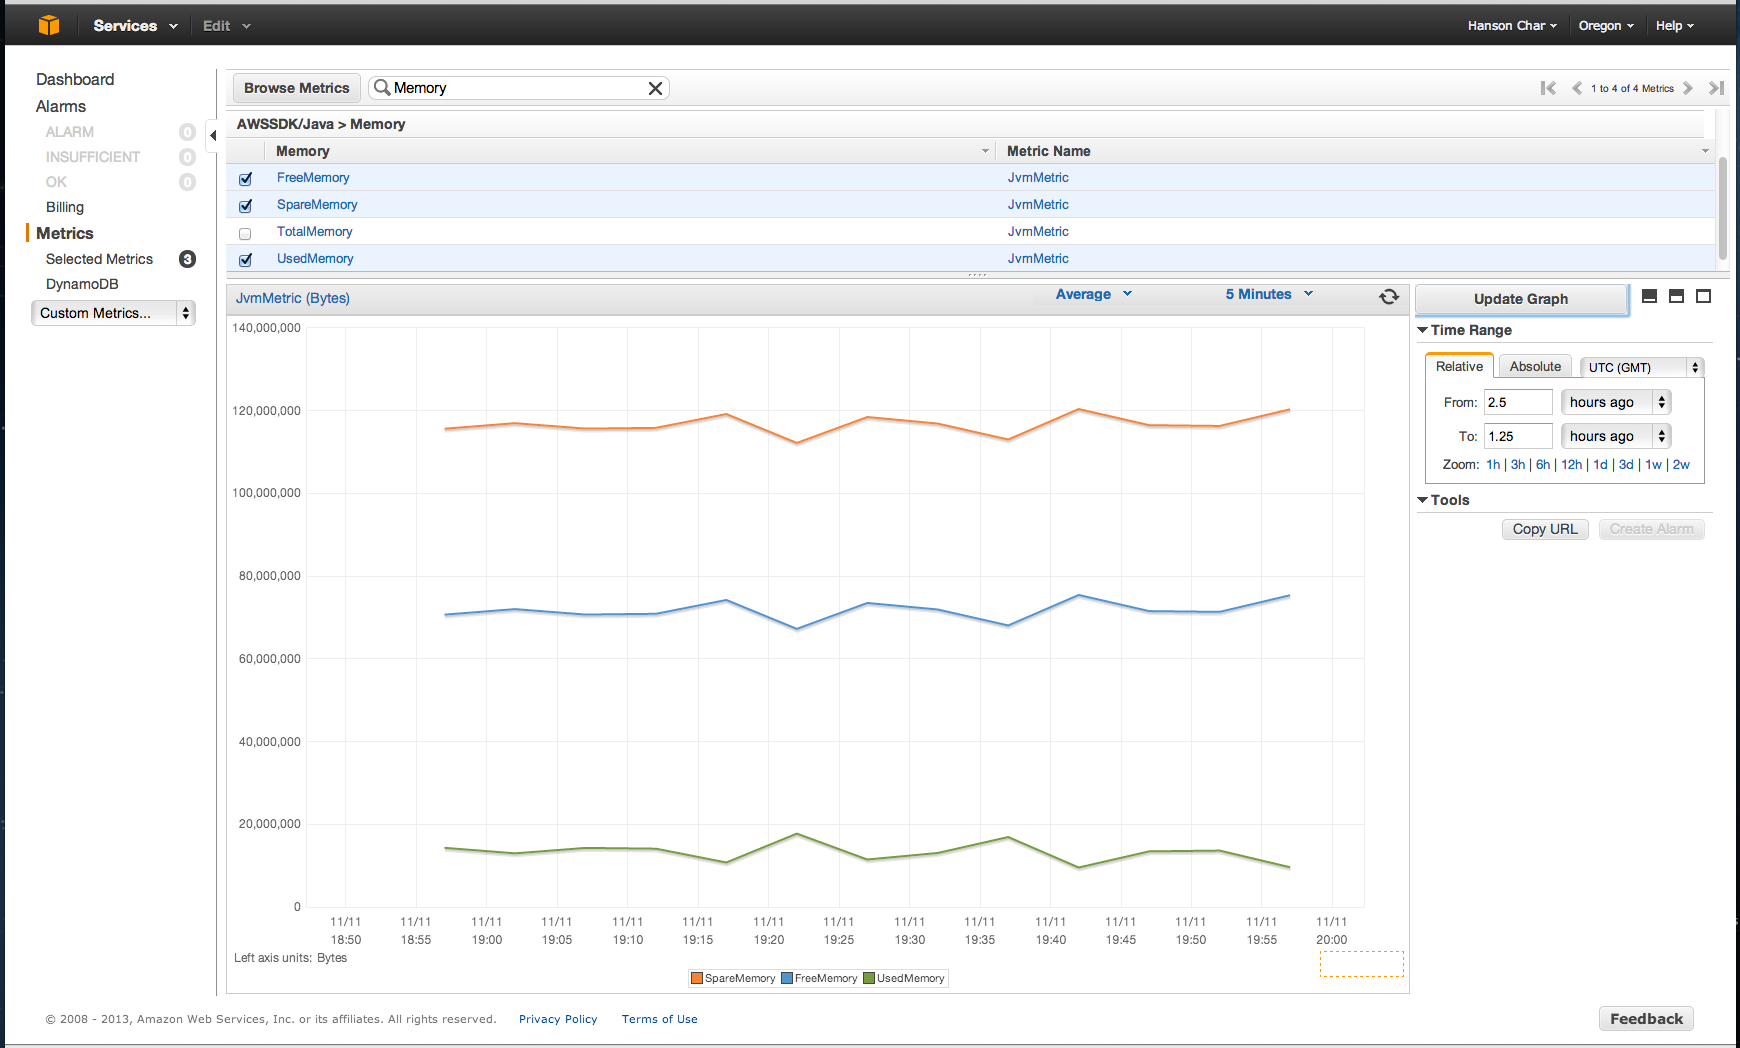The width and height of the screenshot is (1740, 1048).
Task: Select the overlay-legend graph layout icon
Action: click(x=1676, y=296)
